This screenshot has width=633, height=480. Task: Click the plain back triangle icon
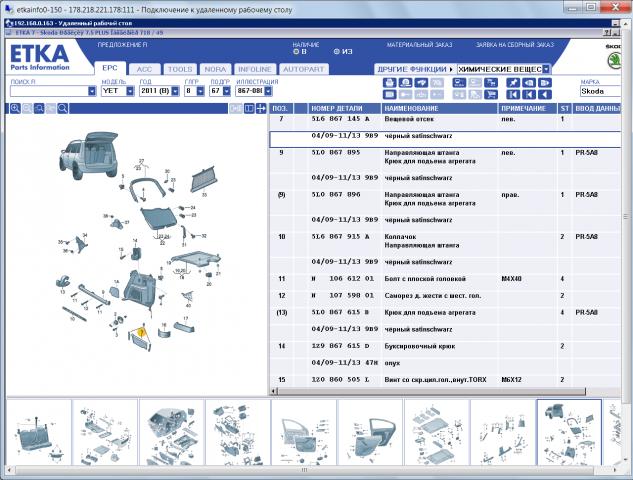pyautogui.click(x=545, y=94)
